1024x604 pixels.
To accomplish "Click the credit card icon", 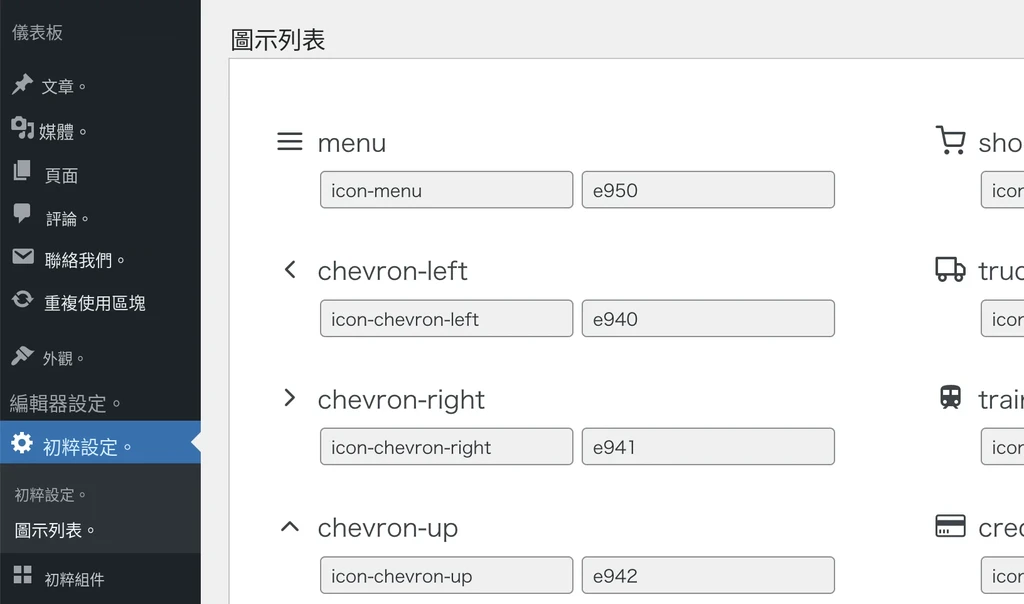I will tap(950, 526).
